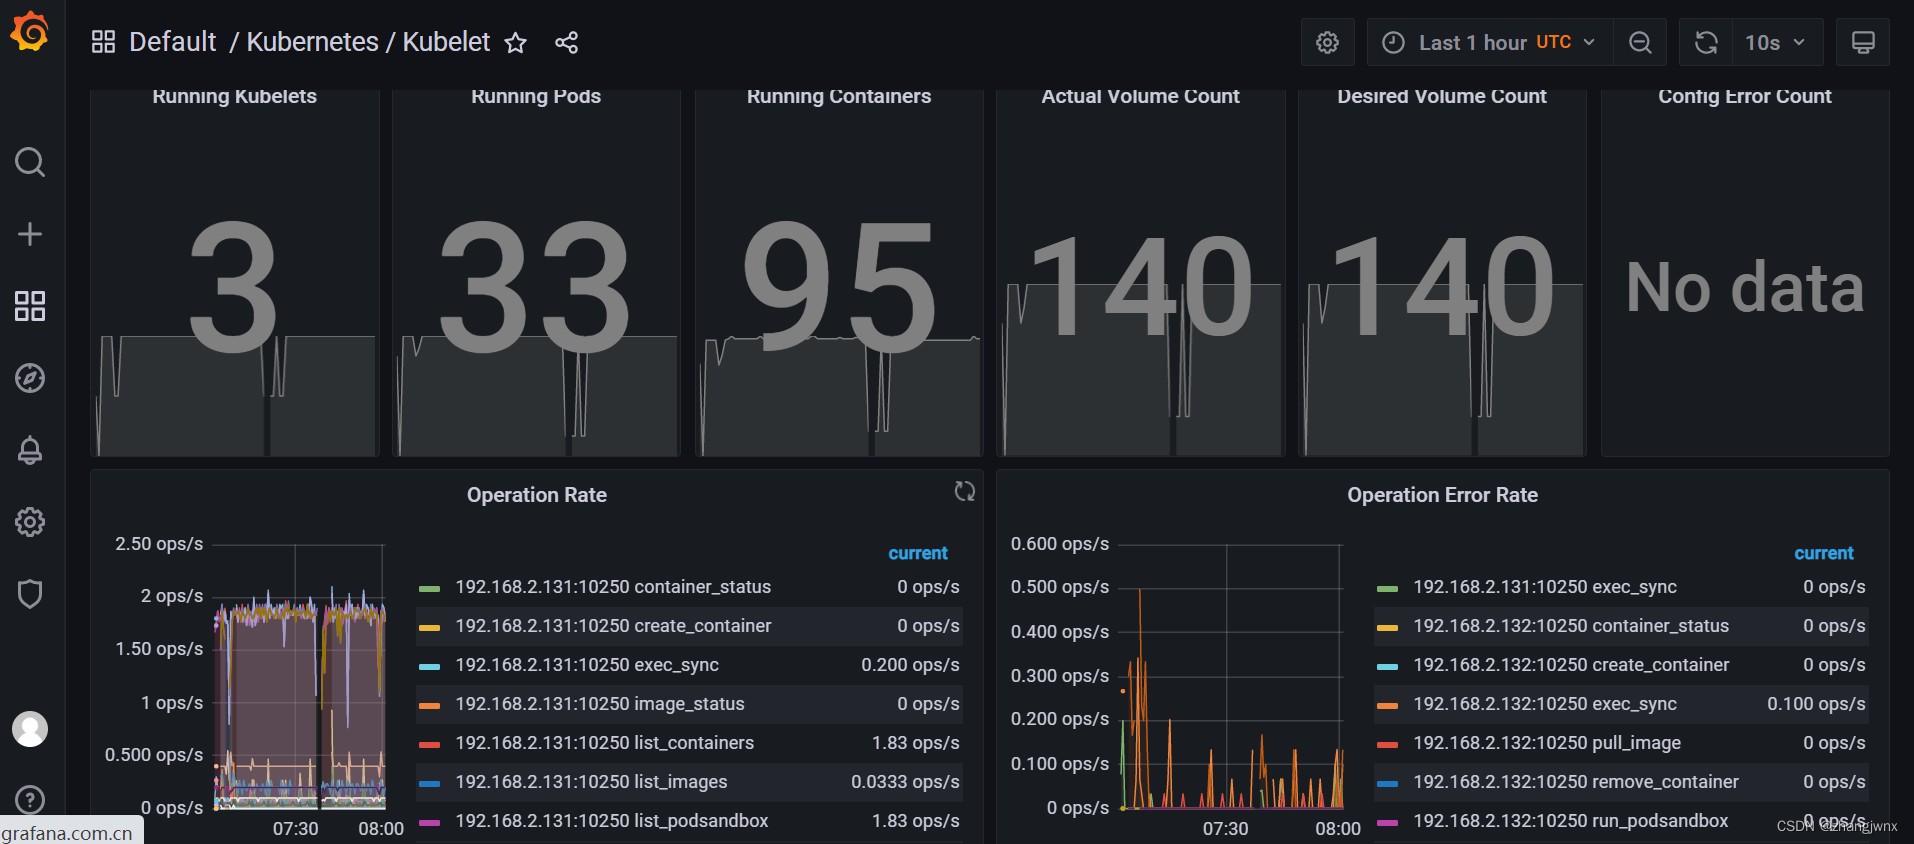The width and height of the screenshot is (1914, 844).
Task: Star the Kubelet dashboard
Action: coord(515,42)
